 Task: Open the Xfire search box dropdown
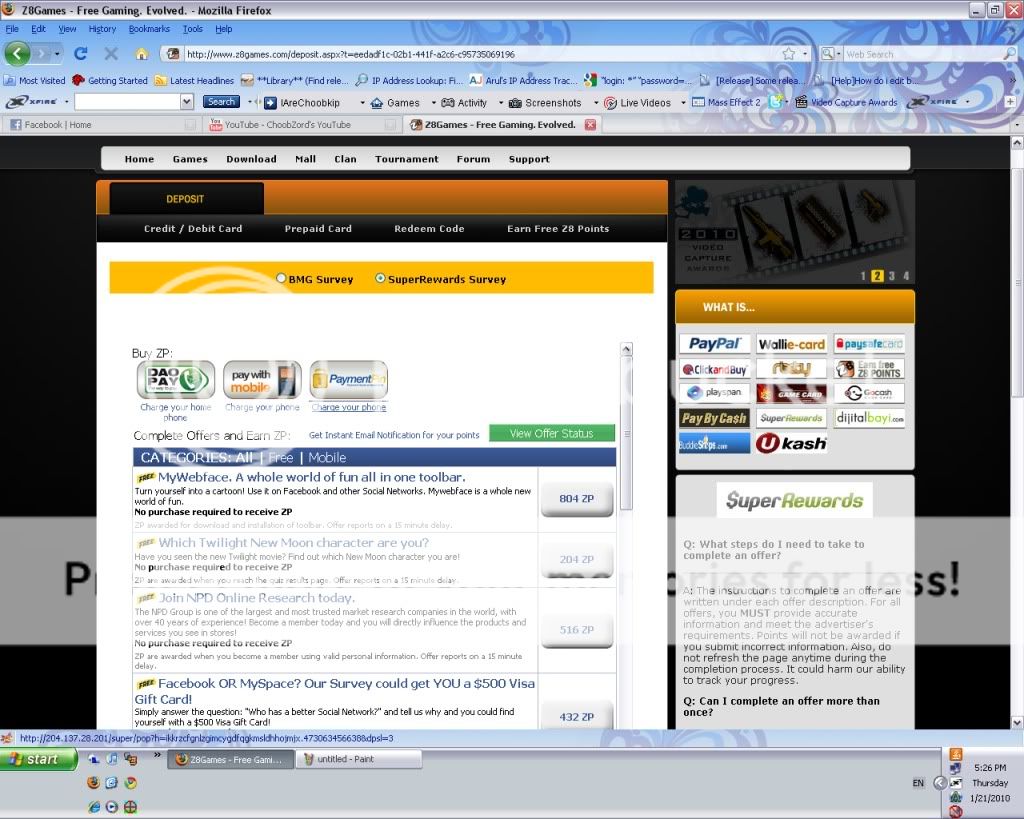[x=186, y=102]
